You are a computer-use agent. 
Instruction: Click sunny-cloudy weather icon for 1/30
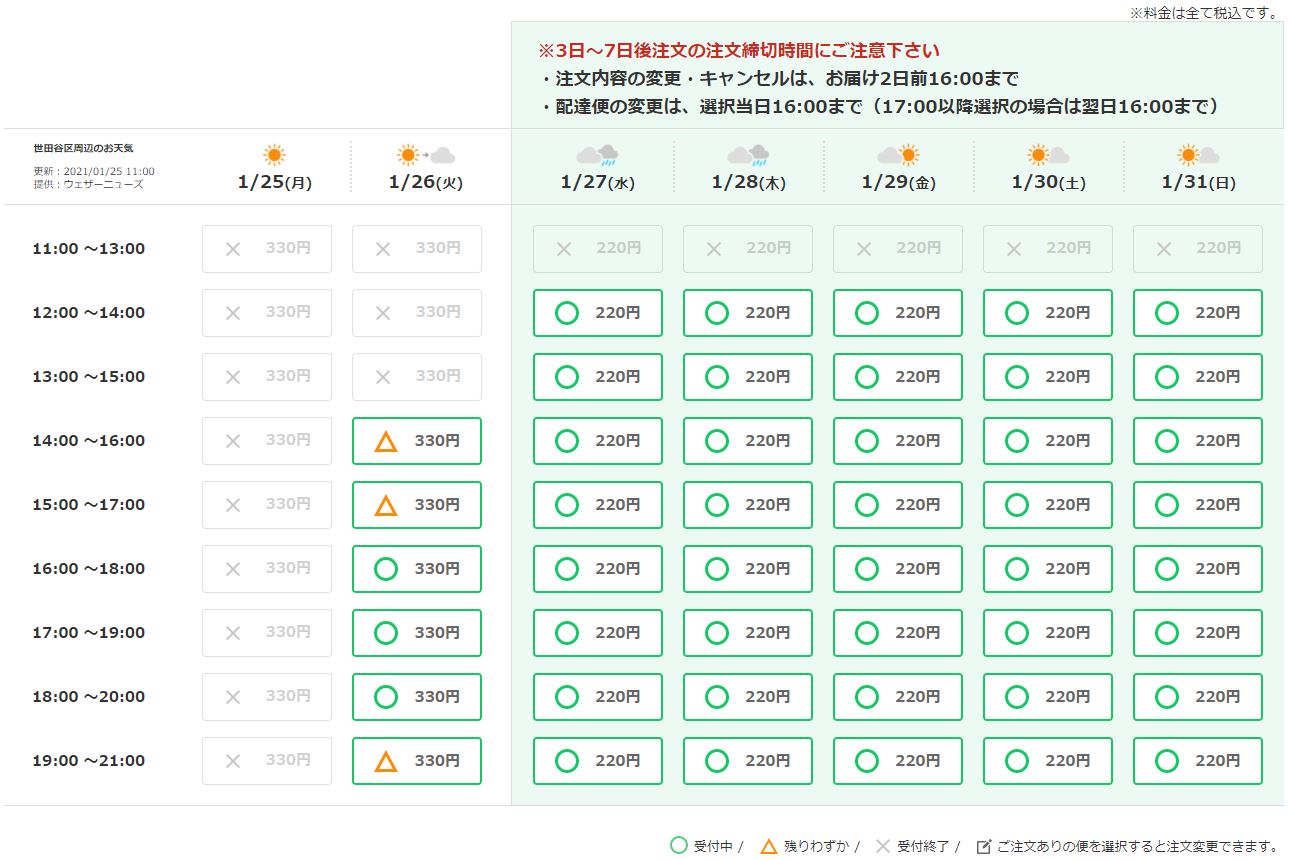pos(1048,155)
